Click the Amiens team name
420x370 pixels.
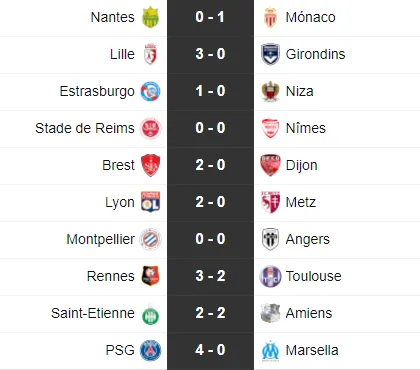coord(309,313)
